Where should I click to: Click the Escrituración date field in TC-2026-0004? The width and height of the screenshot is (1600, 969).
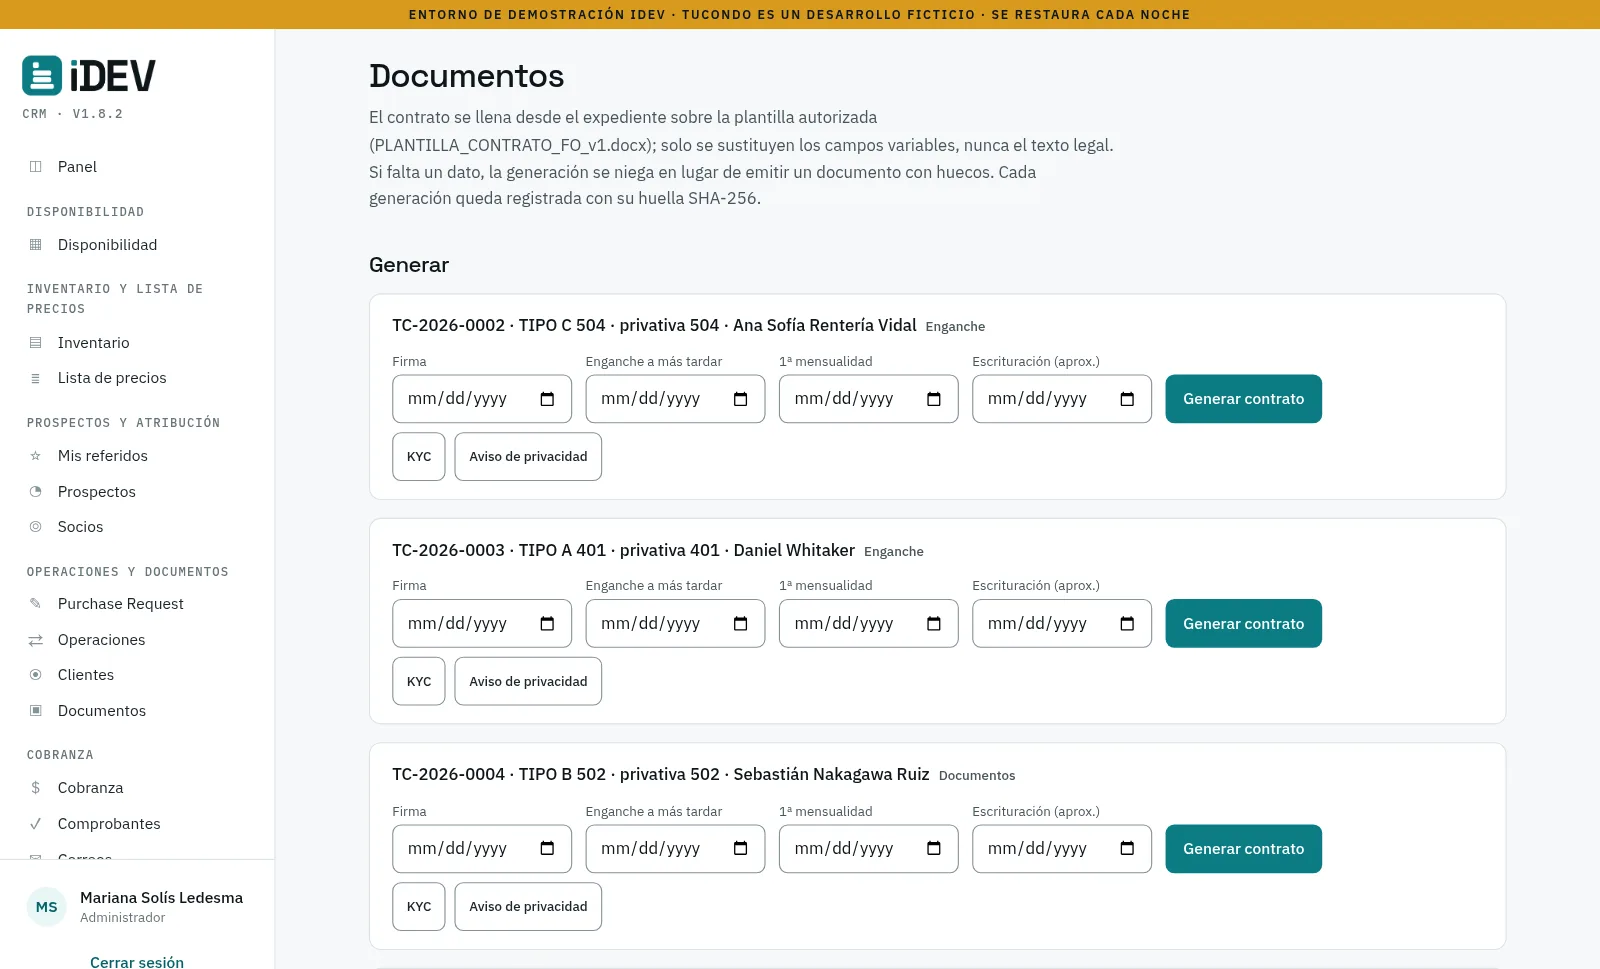pyautogui.click(x=1062, y=849)
